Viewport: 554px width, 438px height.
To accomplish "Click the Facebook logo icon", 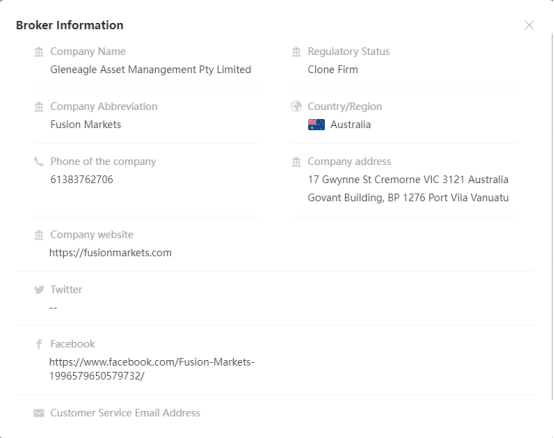I will (39, 344).
